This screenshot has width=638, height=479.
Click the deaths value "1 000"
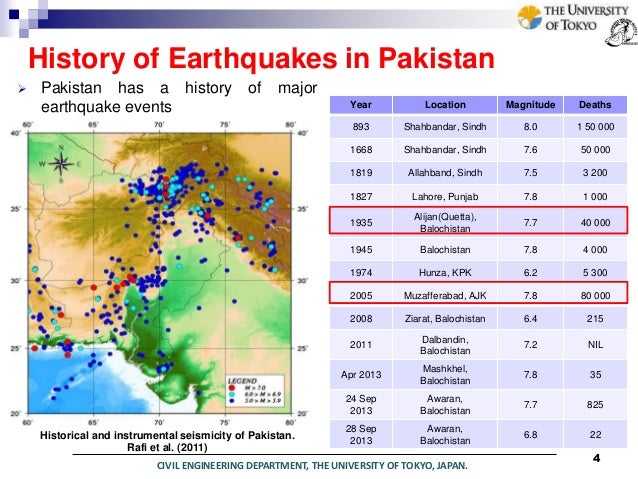click(x=595, y=197)
